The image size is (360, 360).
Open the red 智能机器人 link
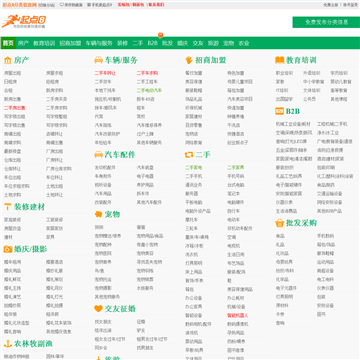coord(238,315)
